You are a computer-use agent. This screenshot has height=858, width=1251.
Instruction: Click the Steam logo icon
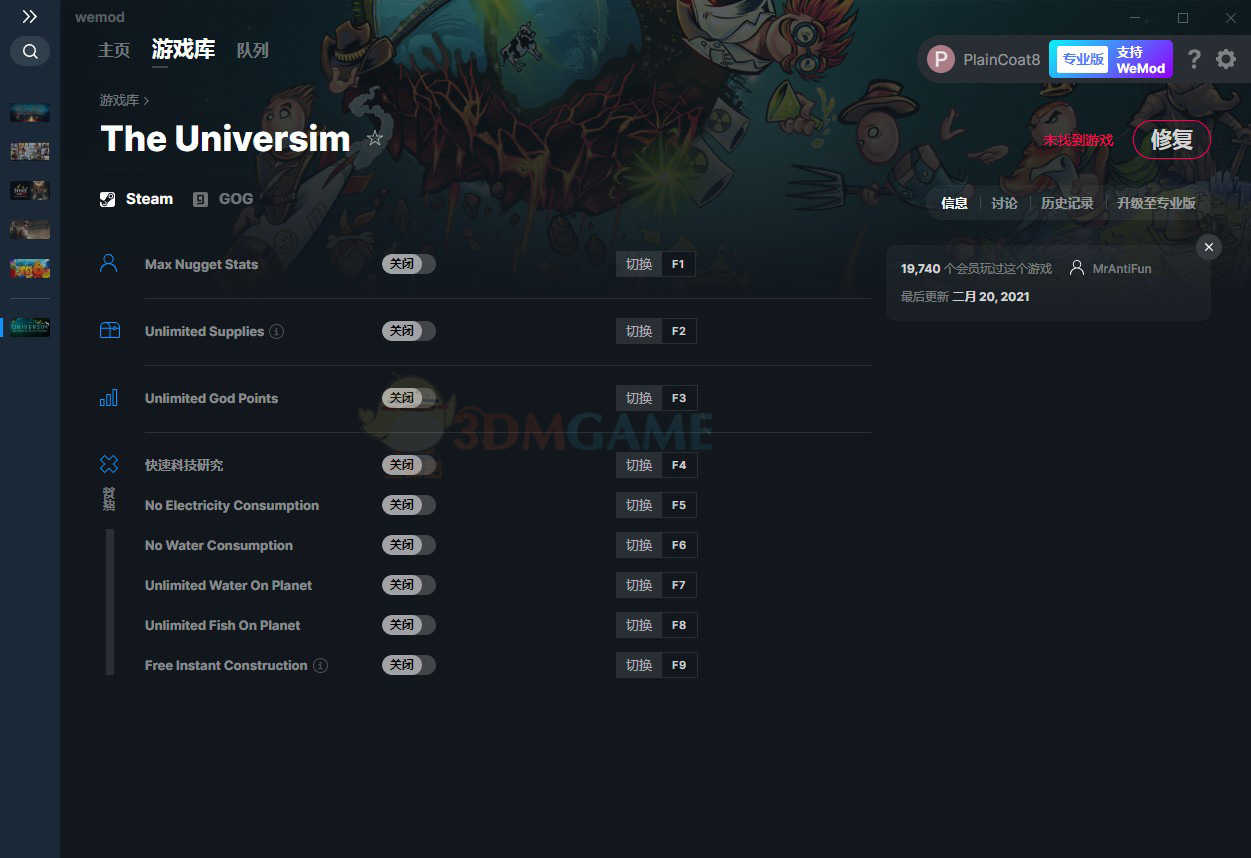click(x=107, y=199)
